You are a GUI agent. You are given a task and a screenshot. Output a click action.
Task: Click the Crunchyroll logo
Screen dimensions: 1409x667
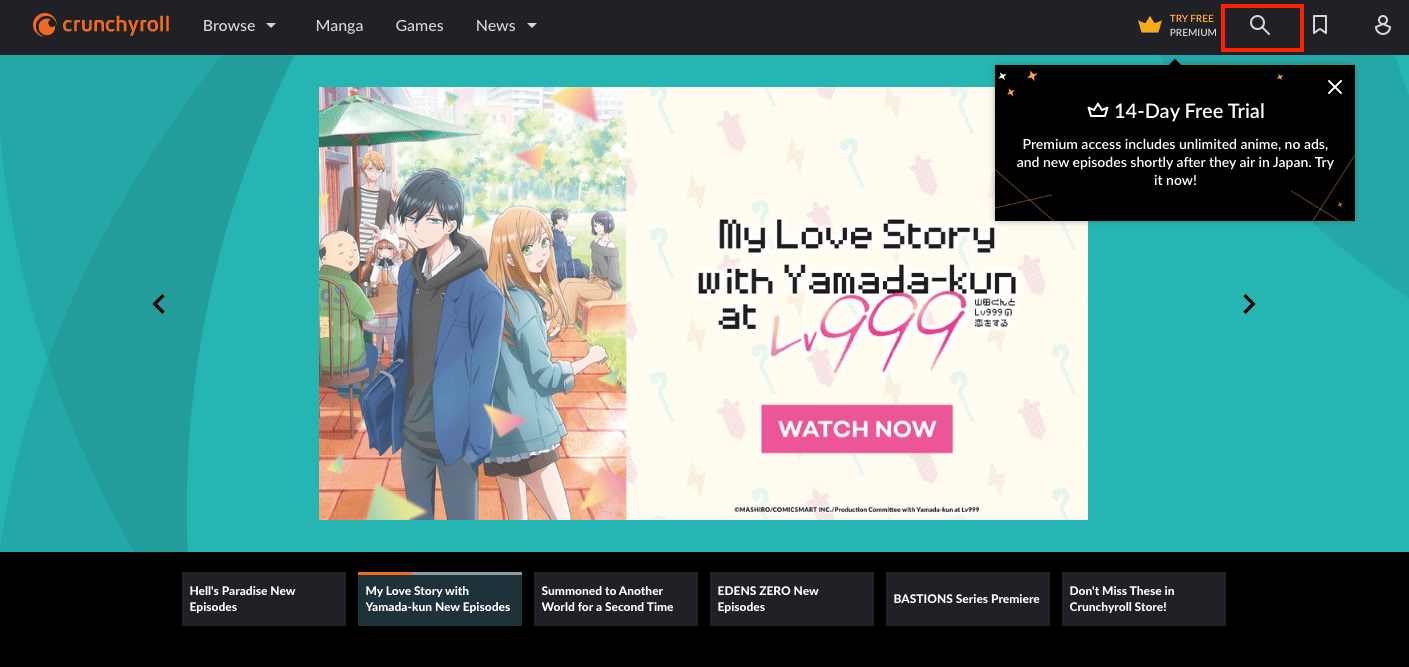pyautogui.click(x=101, y=25)
